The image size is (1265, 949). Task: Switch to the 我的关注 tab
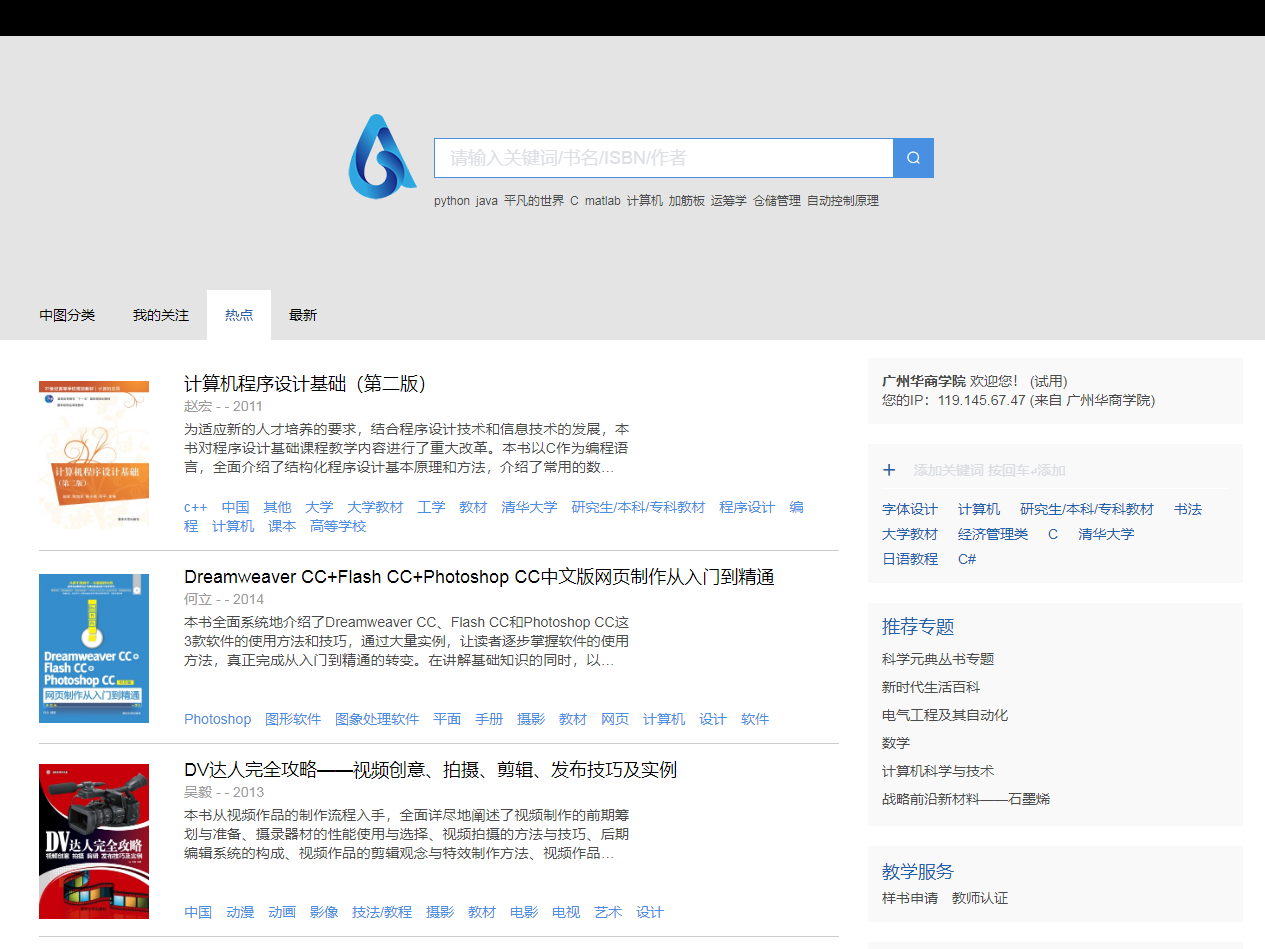[x=161, y=315]
